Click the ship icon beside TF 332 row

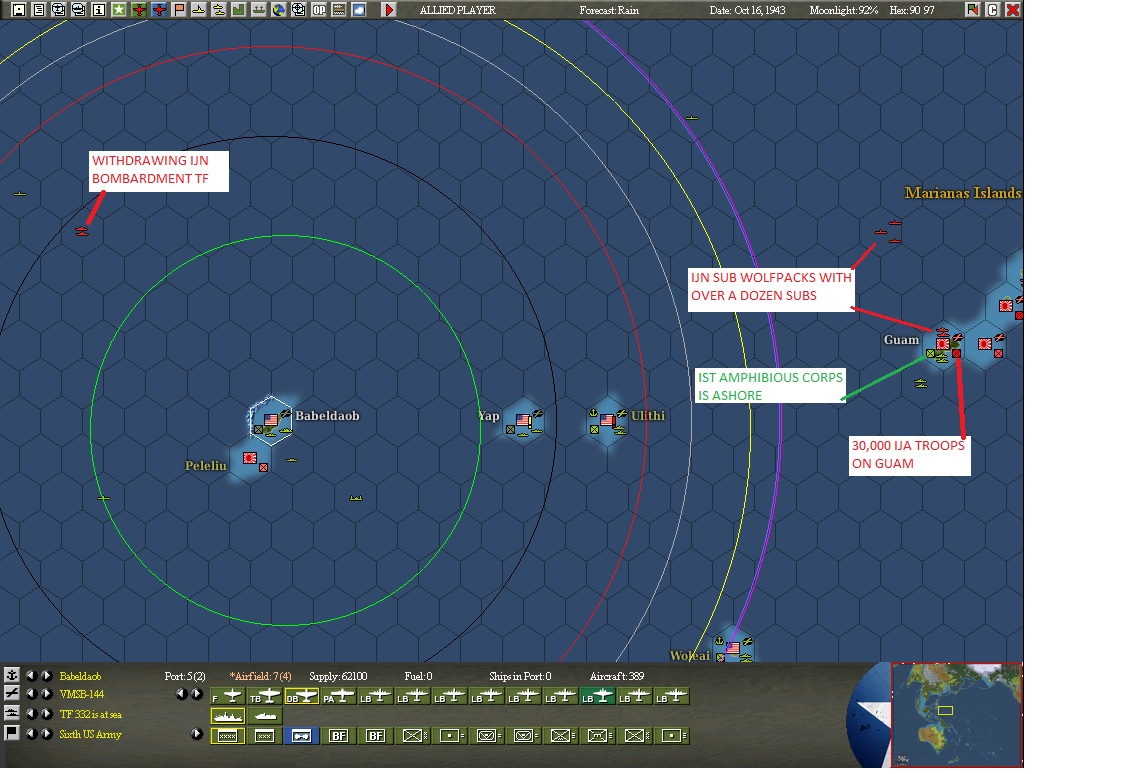pyautogui.click(x=12, y=714)
